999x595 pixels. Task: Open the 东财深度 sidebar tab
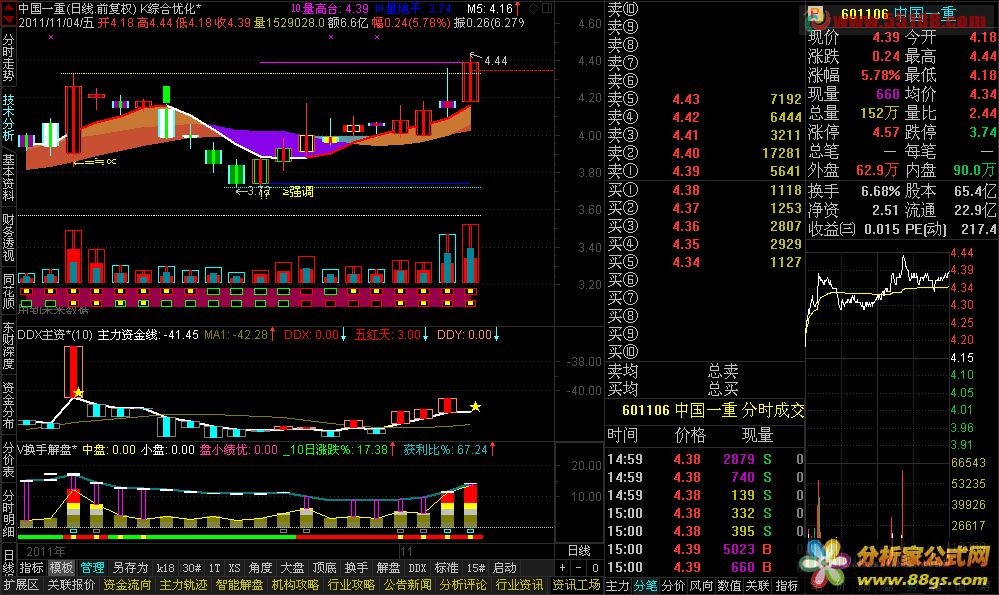pos(8,345)
